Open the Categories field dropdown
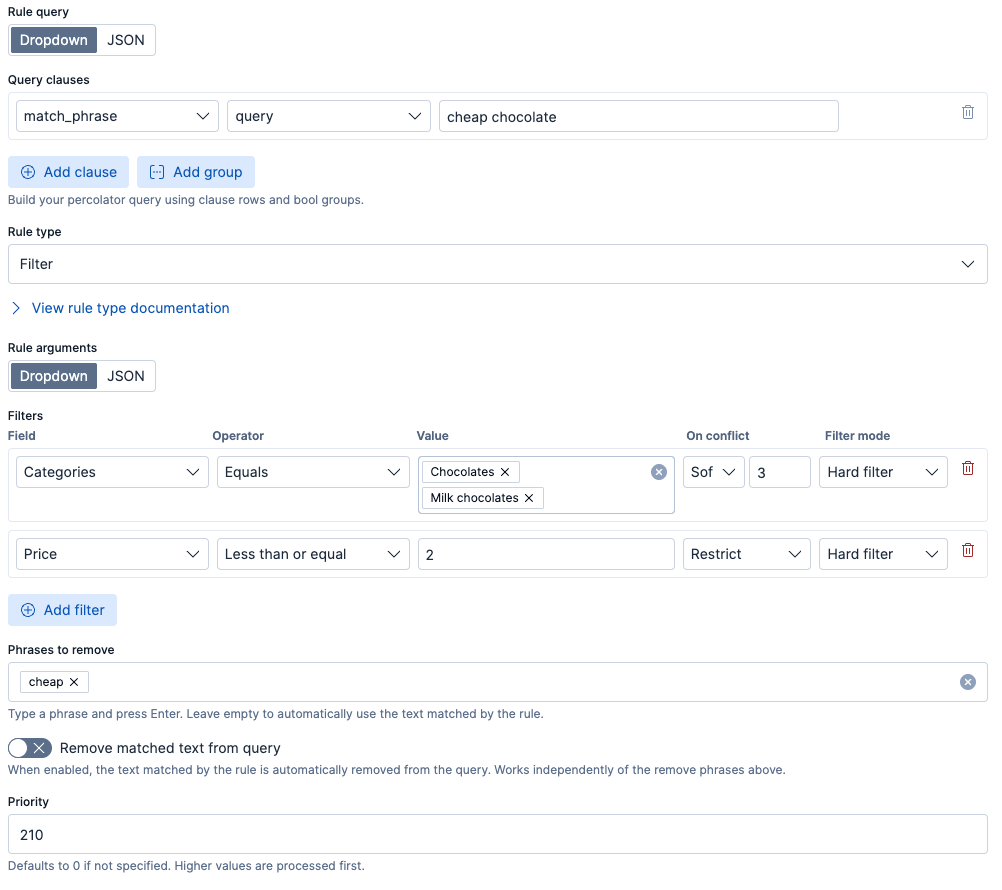Image resolution: width=1002 pixels, height=890 pixels. (x=112, y=472)
